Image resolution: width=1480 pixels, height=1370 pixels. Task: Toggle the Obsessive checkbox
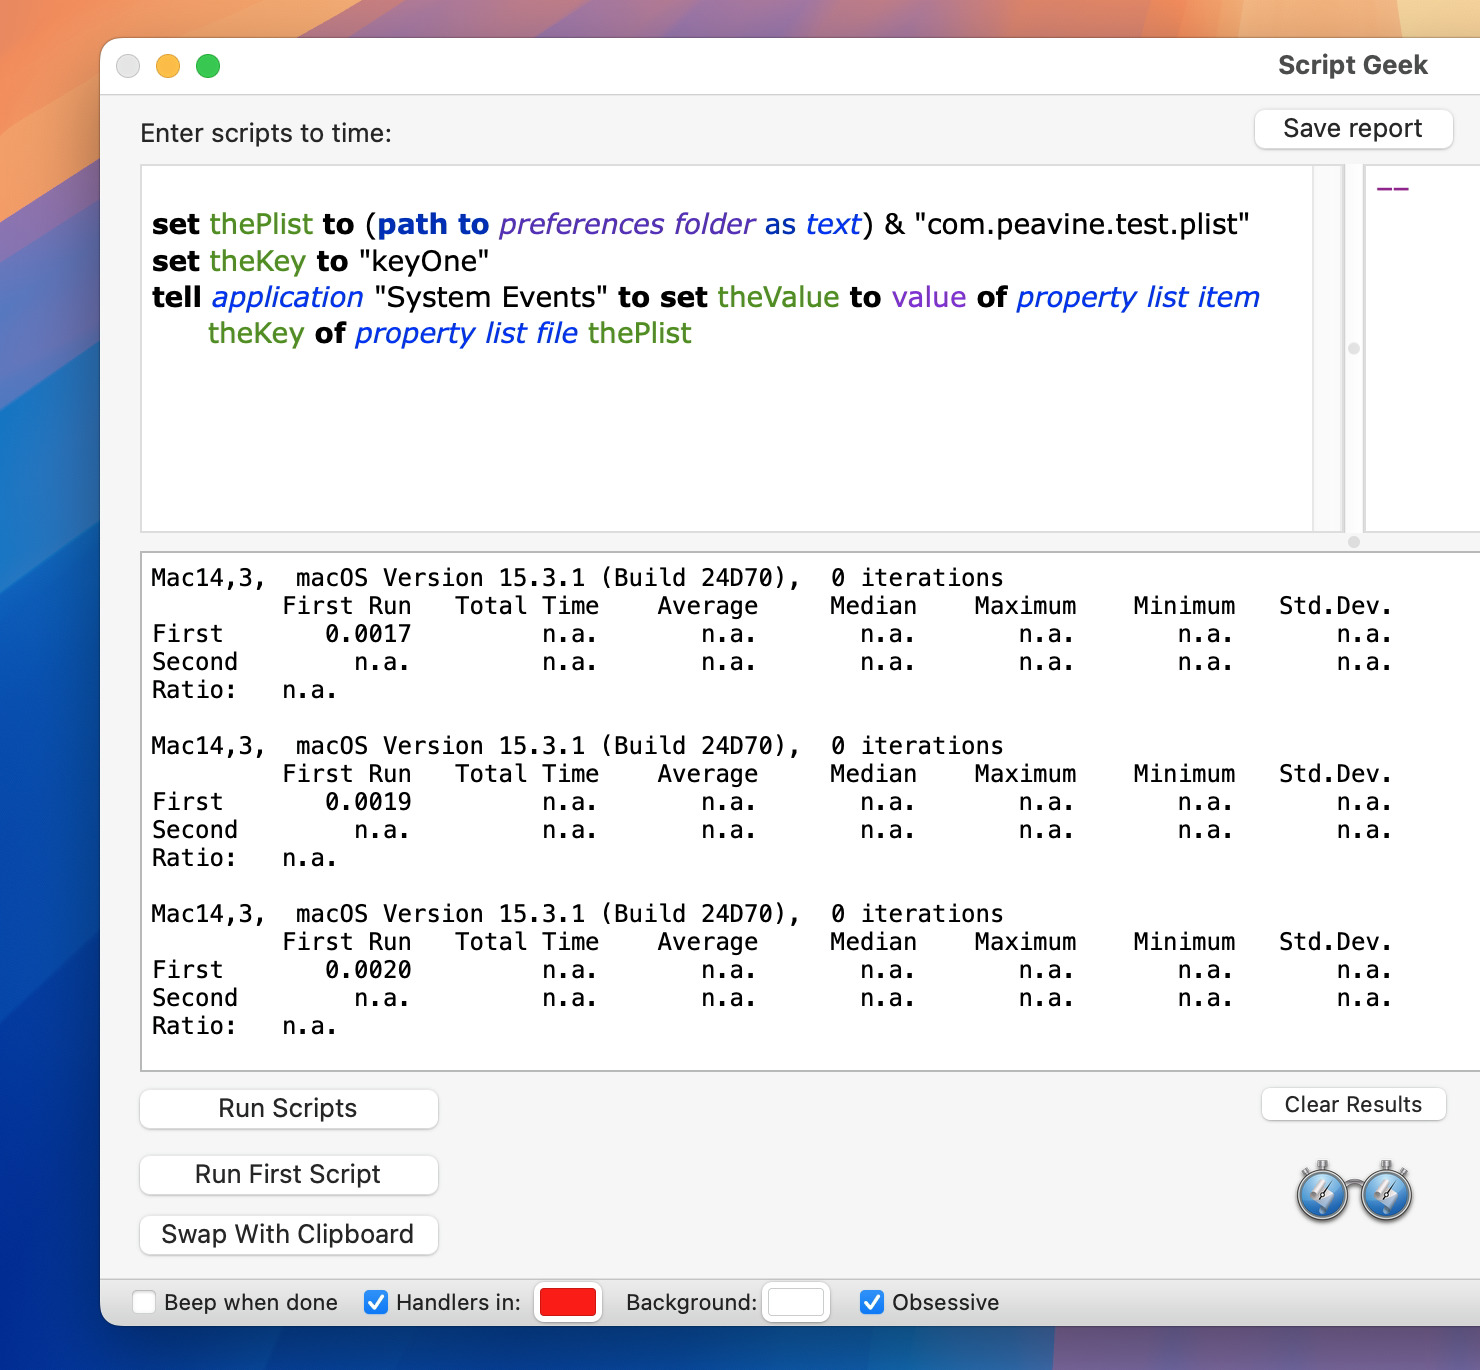872,1302
